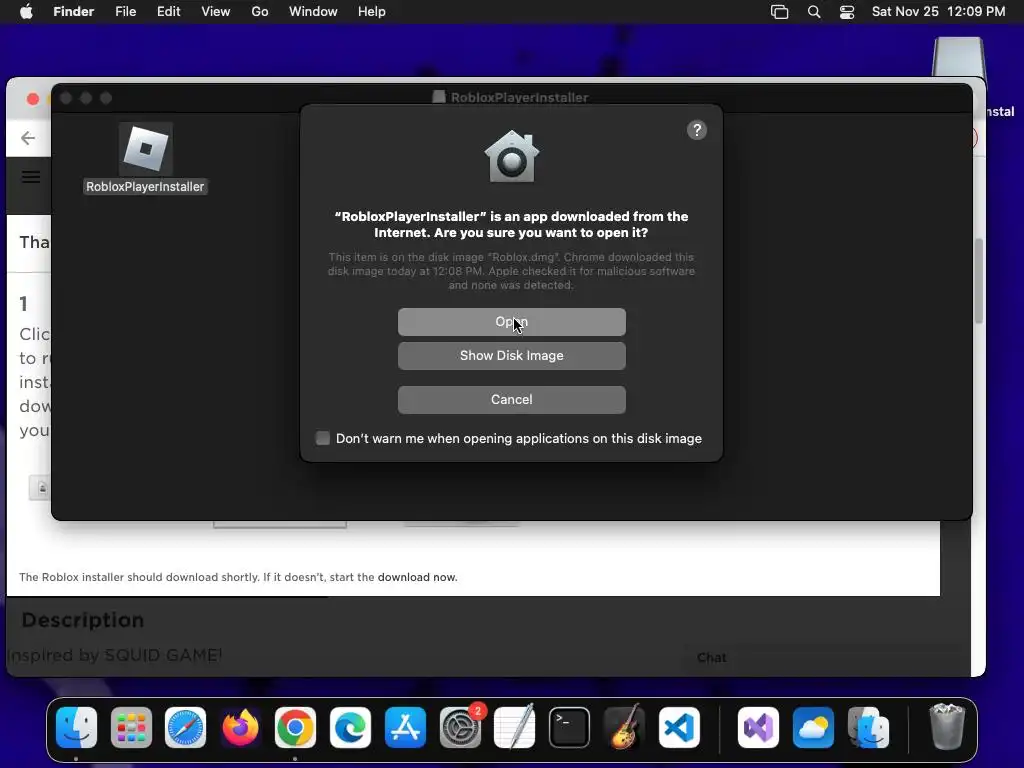Launch Safari from the Dock
The width and height of the screenshot is (1024, 768).
pyautogui.click(x=185, y=728)
